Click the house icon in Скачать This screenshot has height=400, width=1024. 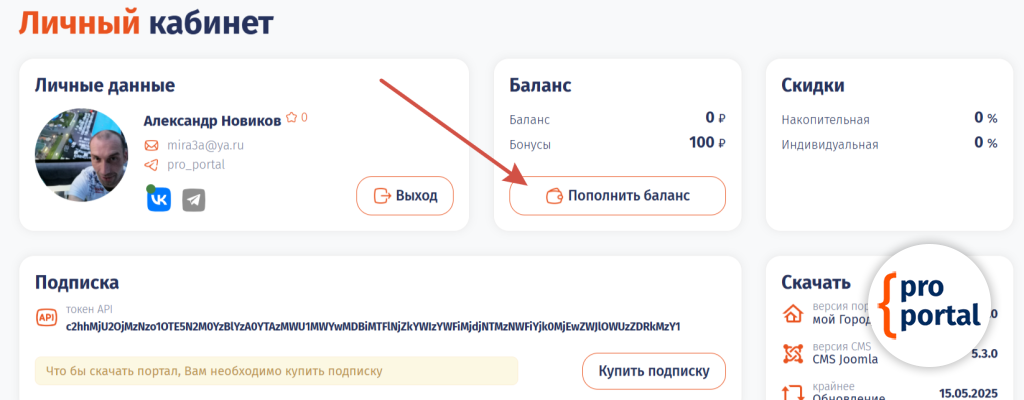pyautogui.click(x=793, y=314)
